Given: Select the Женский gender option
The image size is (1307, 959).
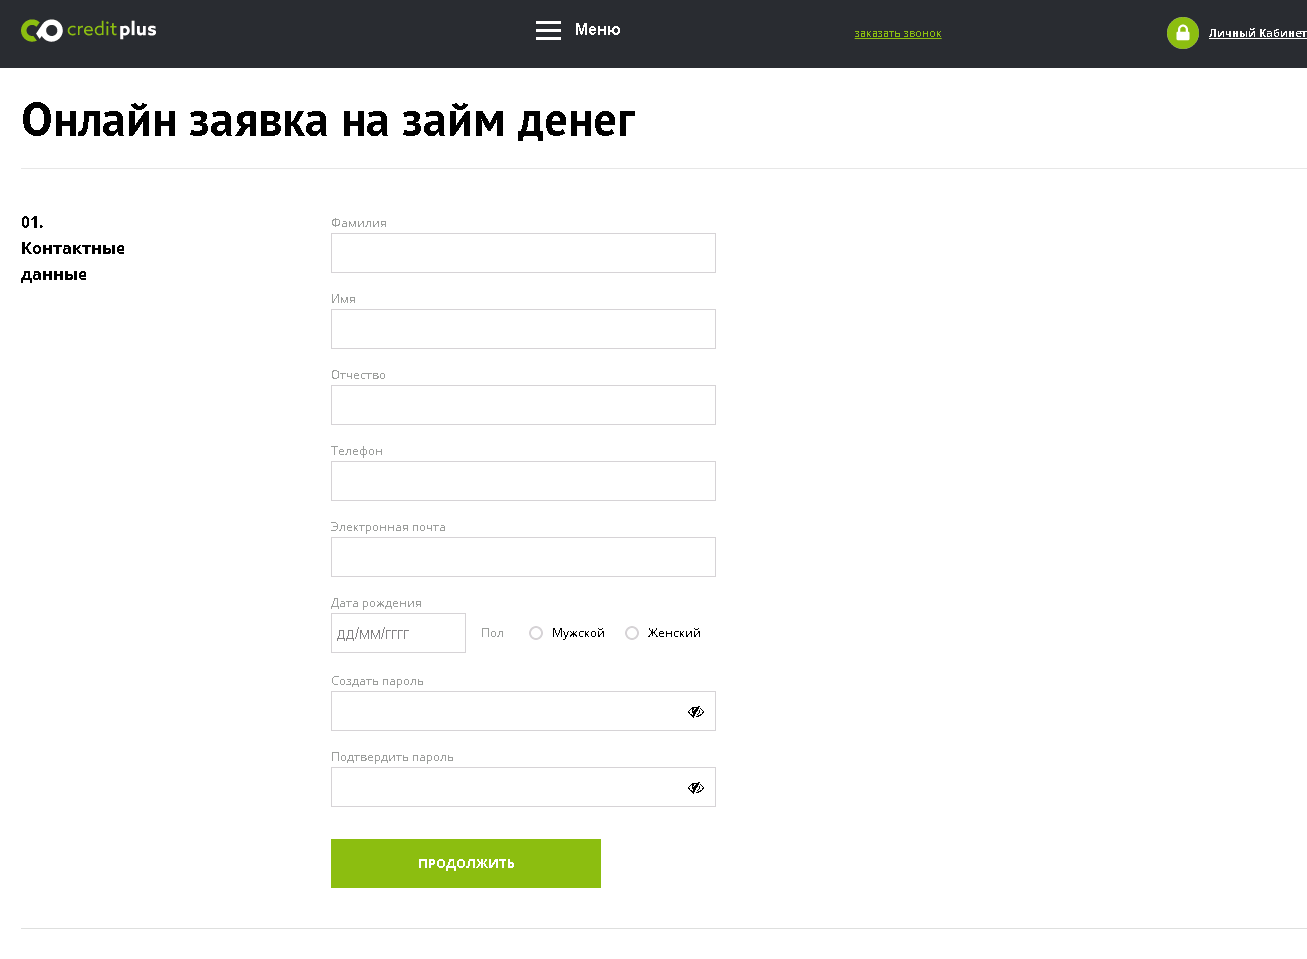Looking at the screenshot, I should [632, 633].
